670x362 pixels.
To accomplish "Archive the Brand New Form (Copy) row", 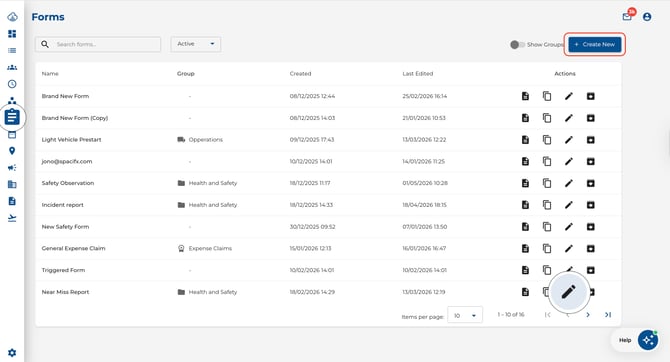I will pyautogui.click(x=591, y=118).
